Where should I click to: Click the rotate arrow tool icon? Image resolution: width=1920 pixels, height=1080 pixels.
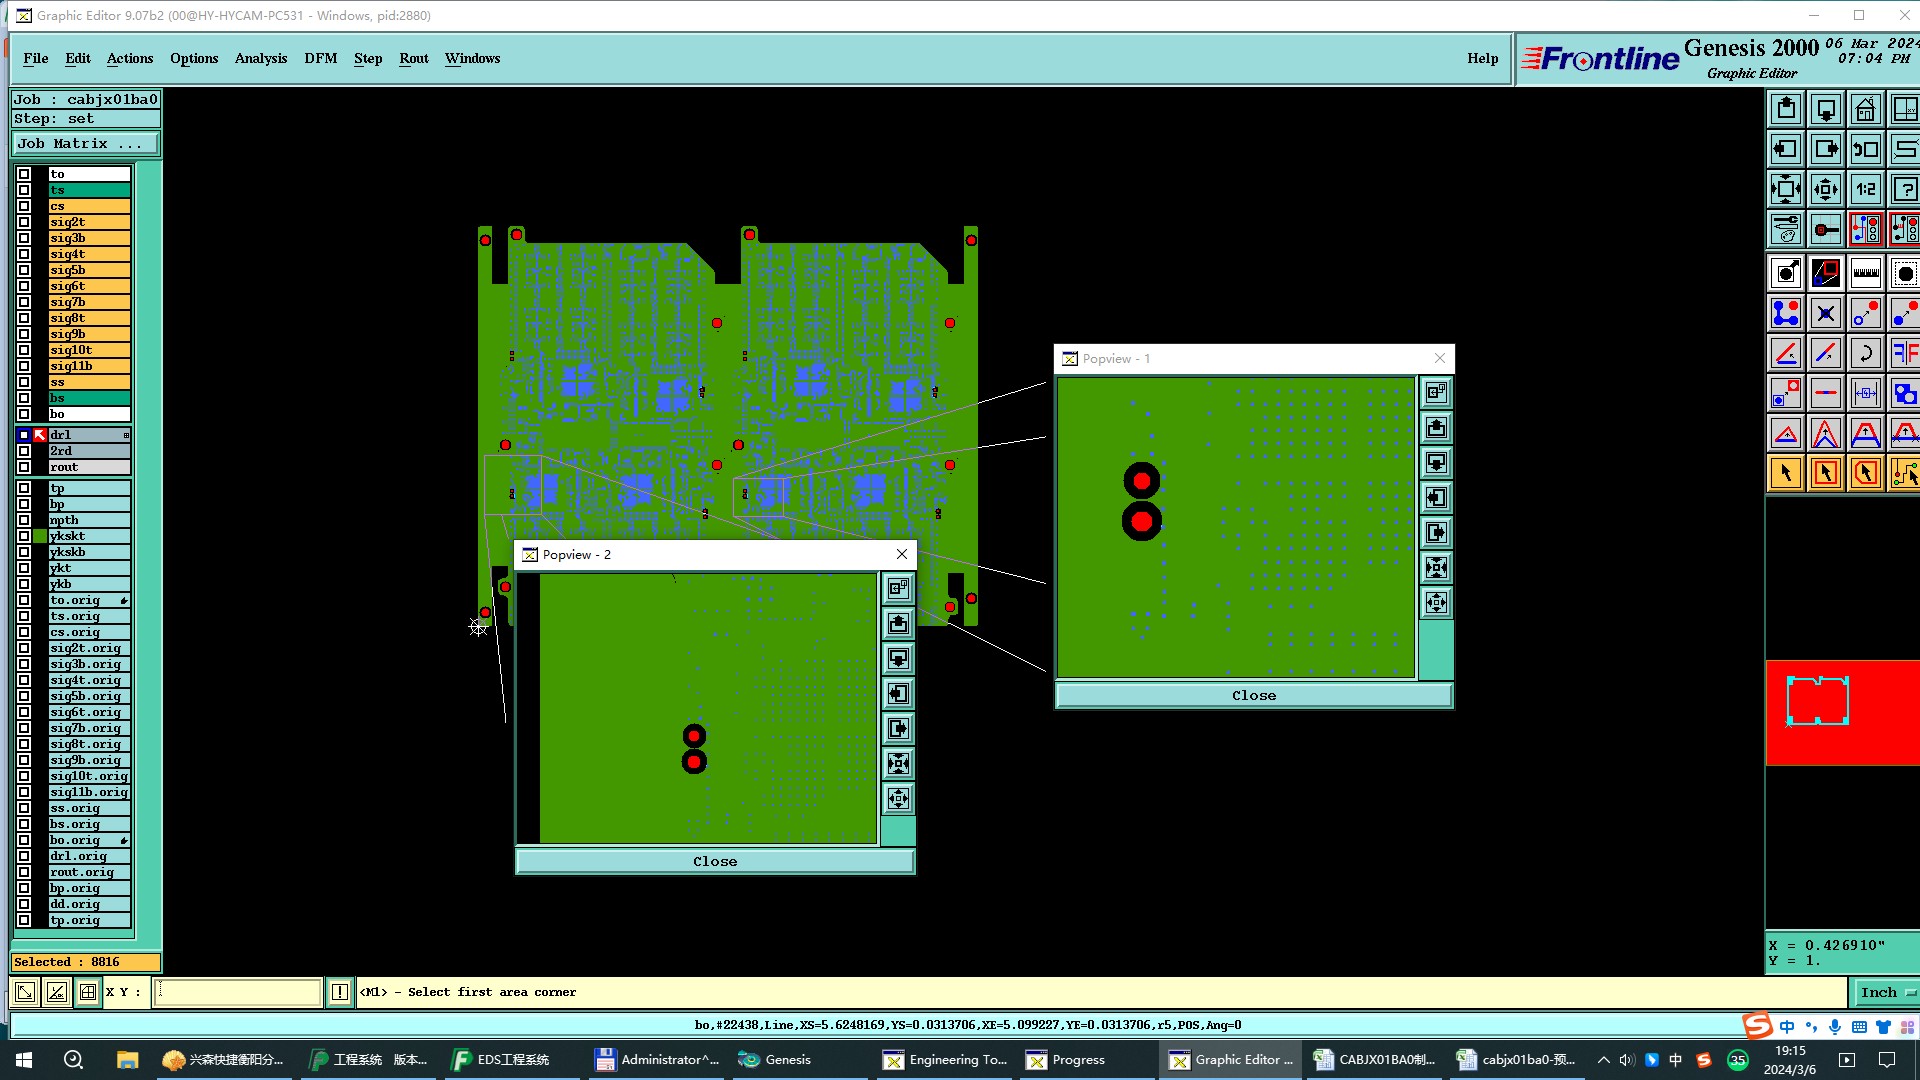coord(1865,353)
